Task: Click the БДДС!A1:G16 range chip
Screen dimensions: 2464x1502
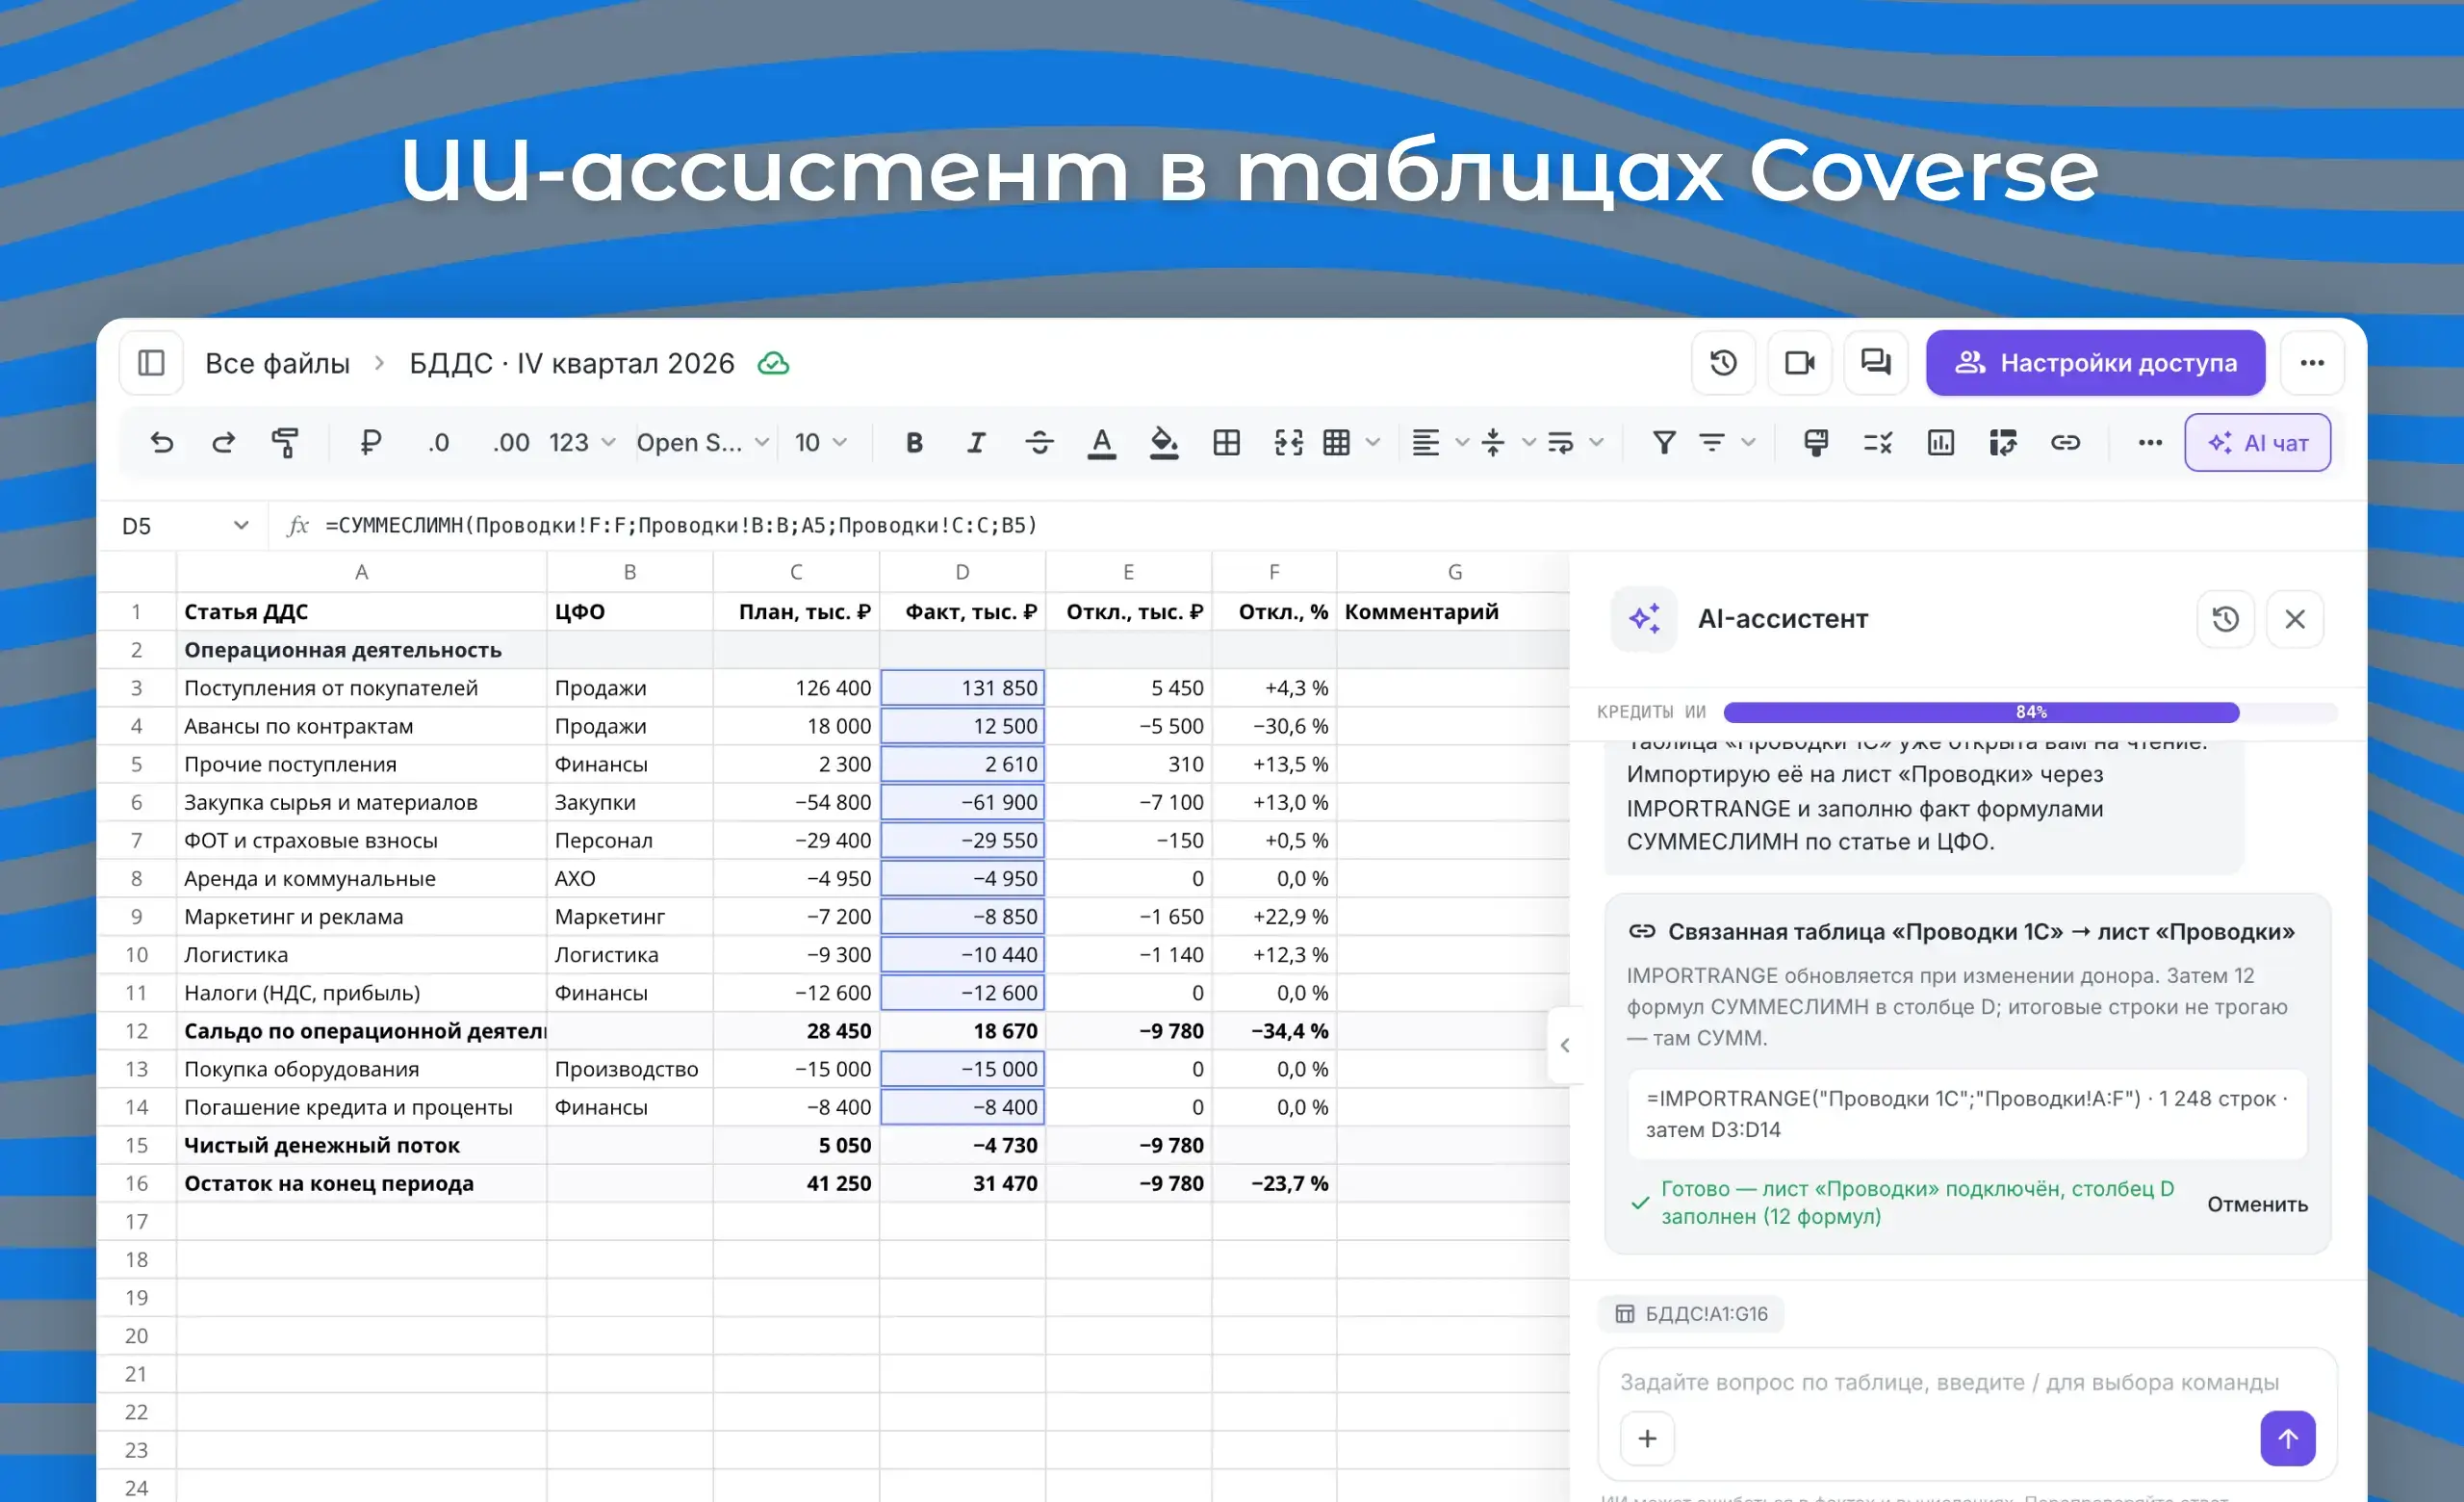Action: tap(1691, 1314)
